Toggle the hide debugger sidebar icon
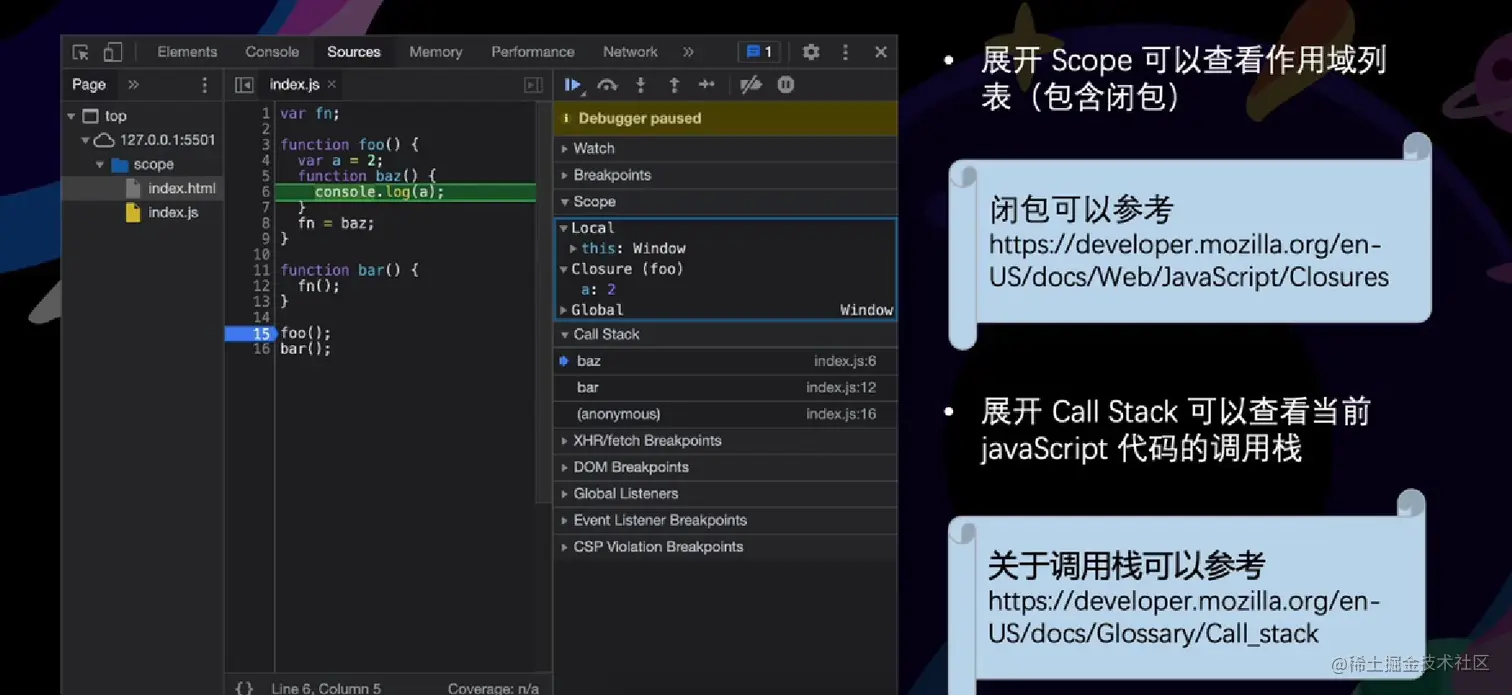This screenshot has height=695, width=1512. pos(534,85)
